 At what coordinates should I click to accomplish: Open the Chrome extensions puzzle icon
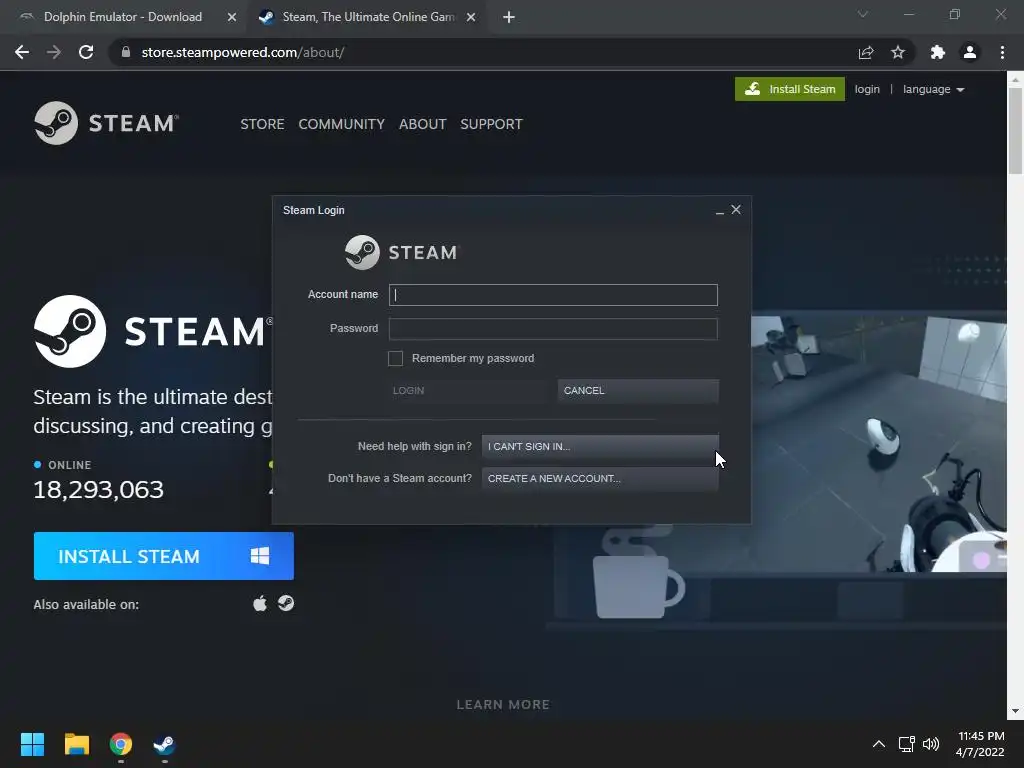[938, 52]
